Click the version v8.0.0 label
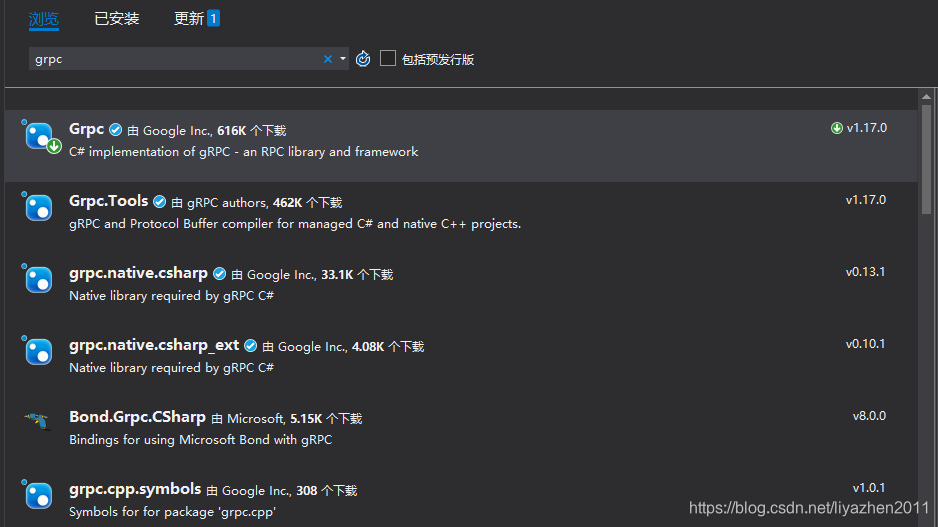938x527 pixels. point(869,416)
